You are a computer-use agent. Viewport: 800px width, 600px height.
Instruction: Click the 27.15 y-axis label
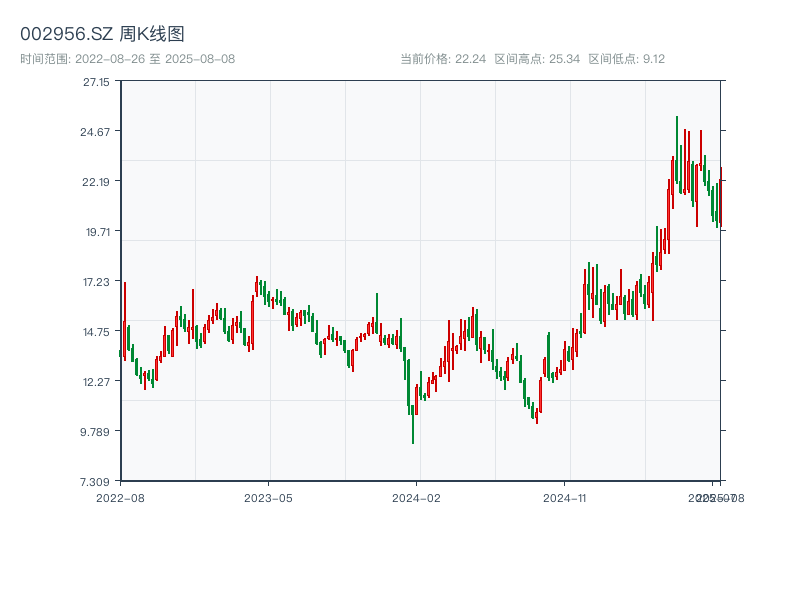[97, 82]
